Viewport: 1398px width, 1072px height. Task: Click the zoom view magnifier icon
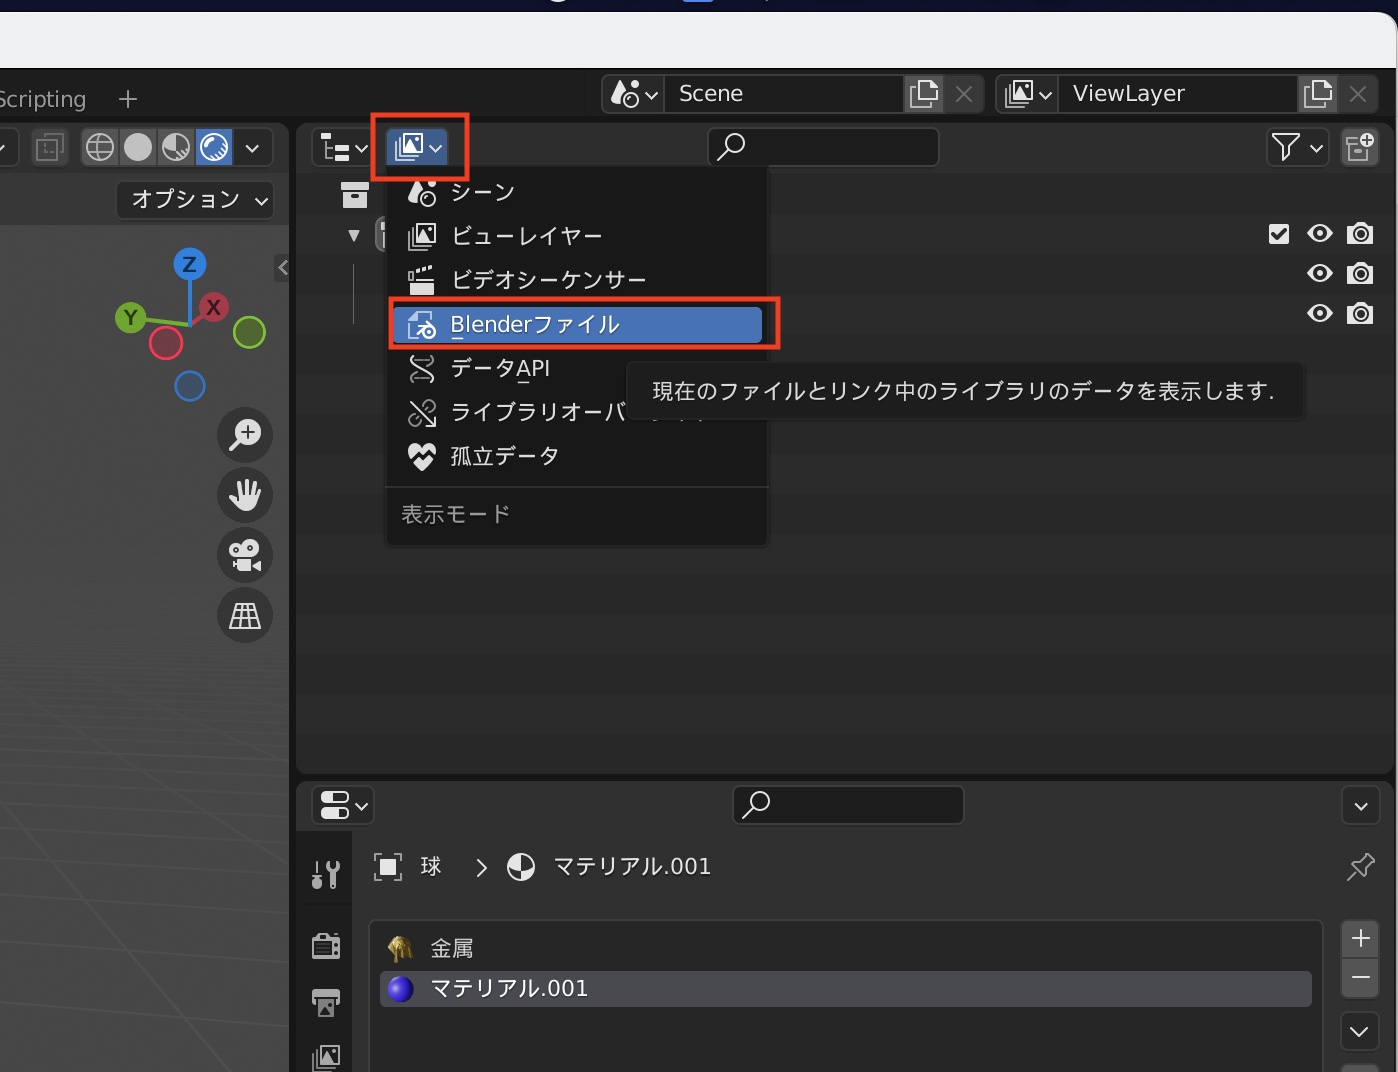click(245, 435)
